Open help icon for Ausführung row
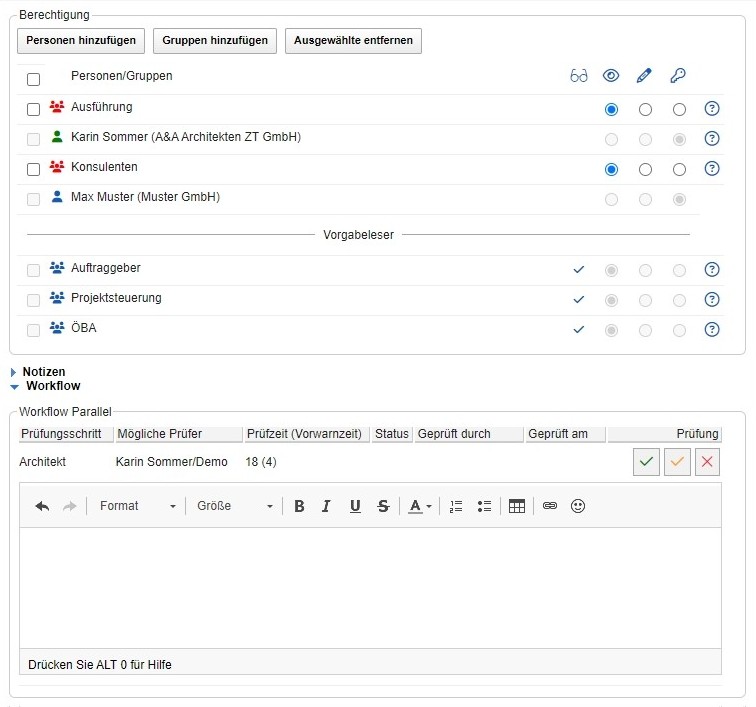This screenshot has width=756, height=707. click(x=712, y=109)
